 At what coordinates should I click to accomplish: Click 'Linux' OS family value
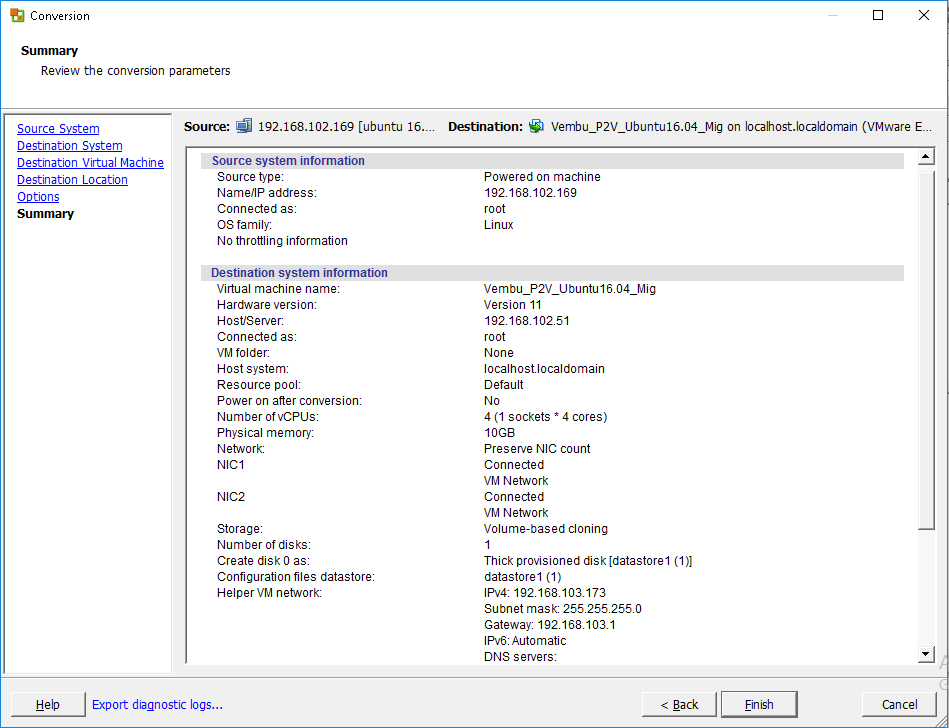[499, 225]
